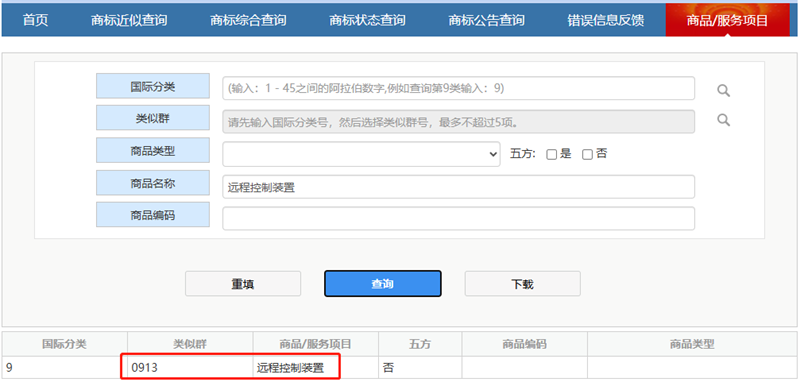Click the 否 cell in the result row

pyautogui.click(x=420, y=367)
